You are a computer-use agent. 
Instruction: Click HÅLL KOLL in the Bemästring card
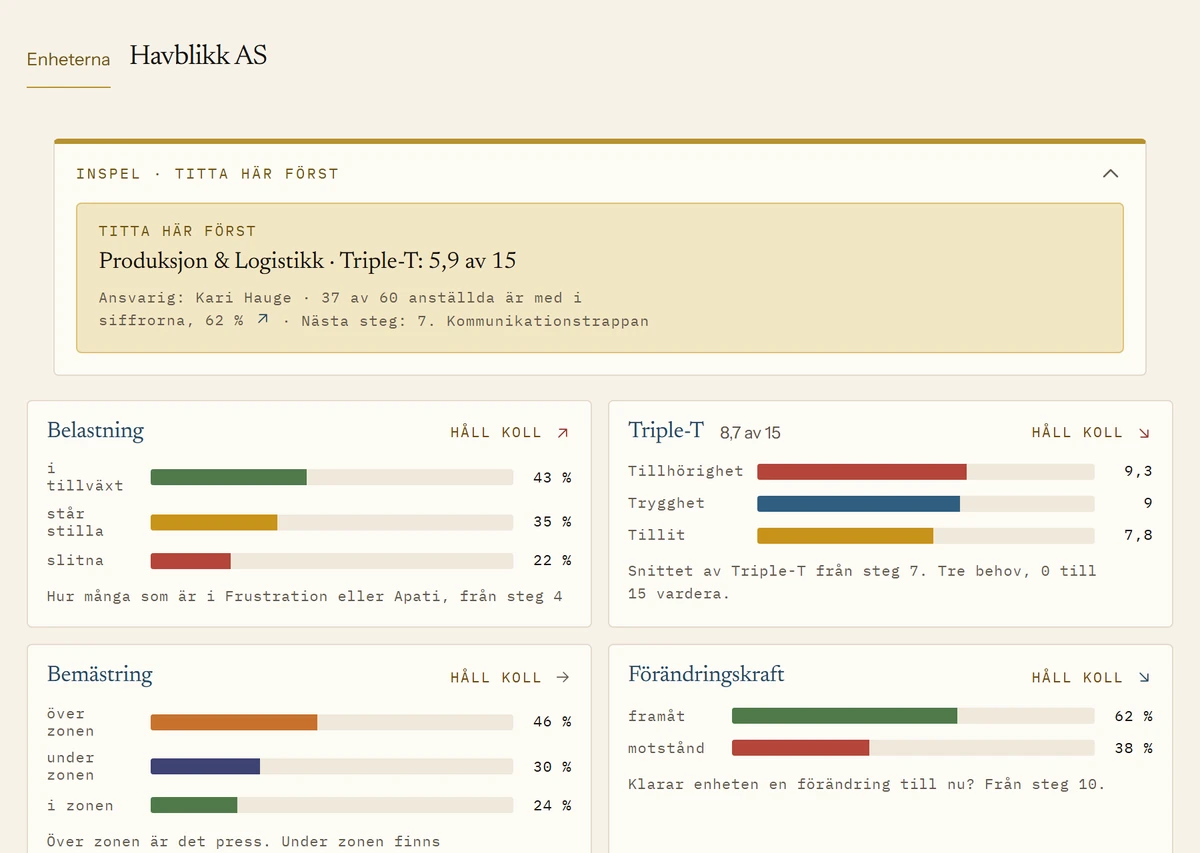coord(496,678)
